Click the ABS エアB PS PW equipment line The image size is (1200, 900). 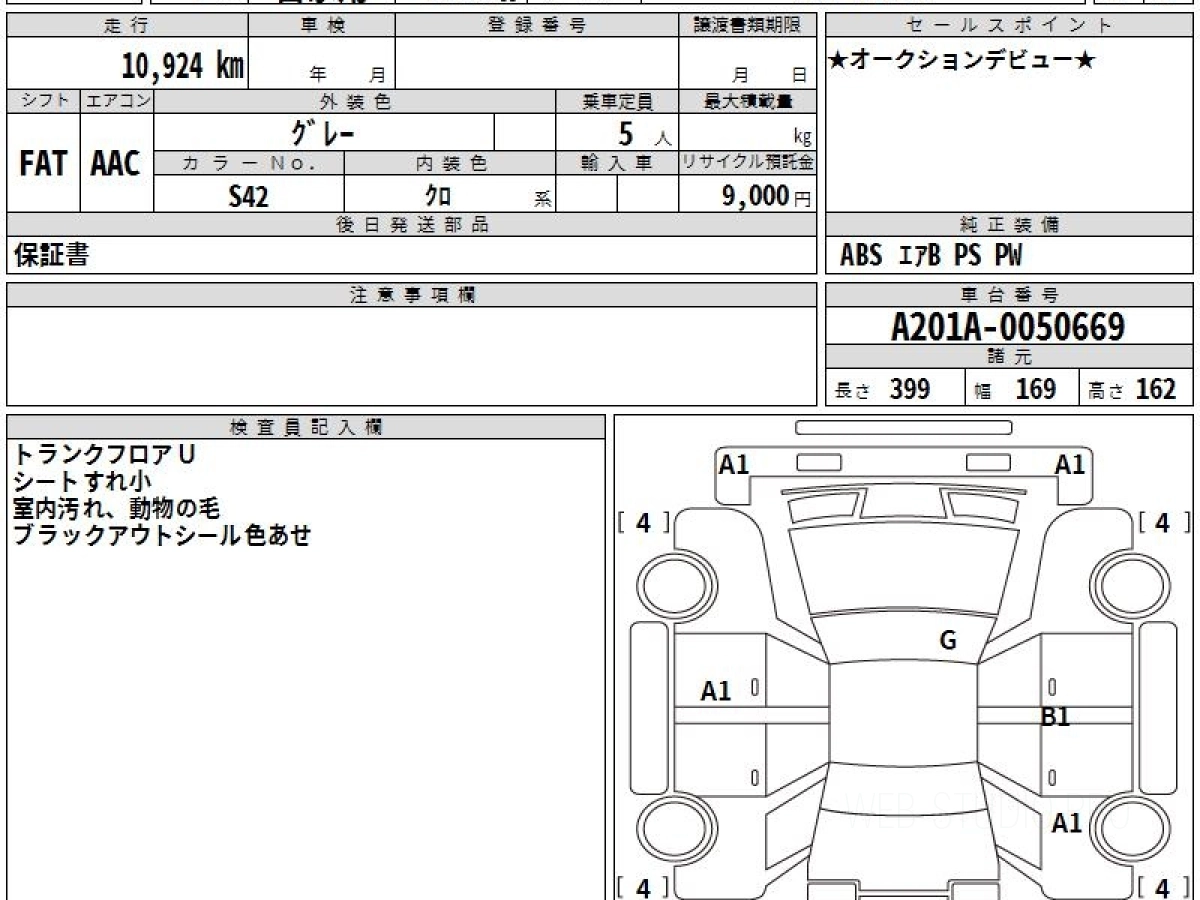(x=931, y=256)
